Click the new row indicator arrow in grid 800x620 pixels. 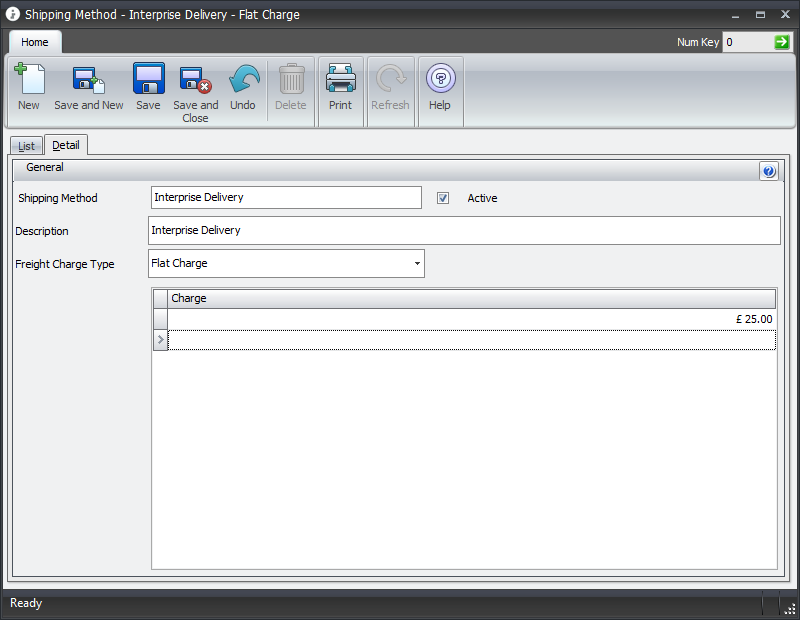(160, 340)
